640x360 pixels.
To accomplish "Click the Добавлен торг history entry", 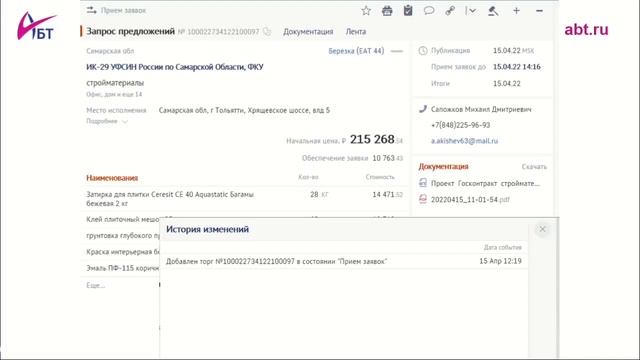I will pos(276,261).
